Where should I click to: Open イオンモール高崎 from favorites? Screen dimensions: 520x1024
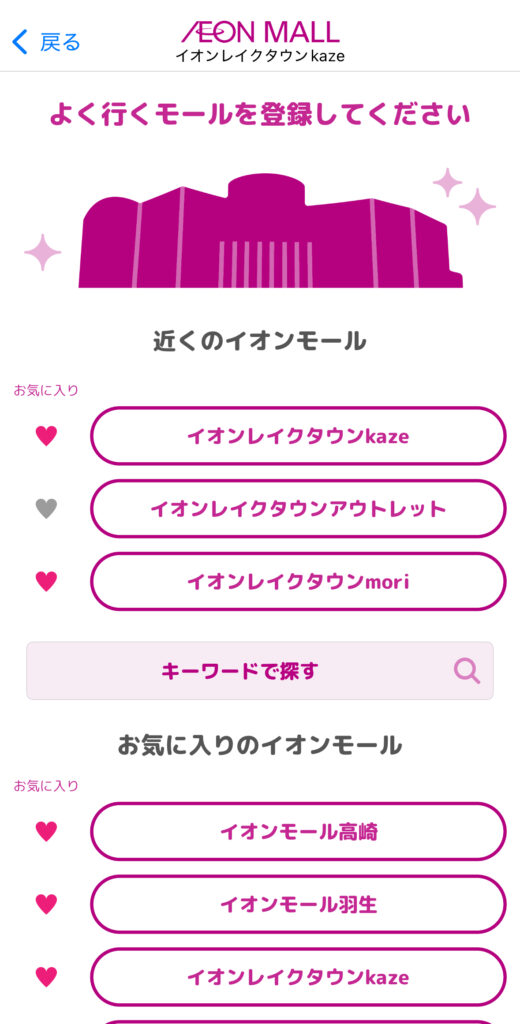298,831
